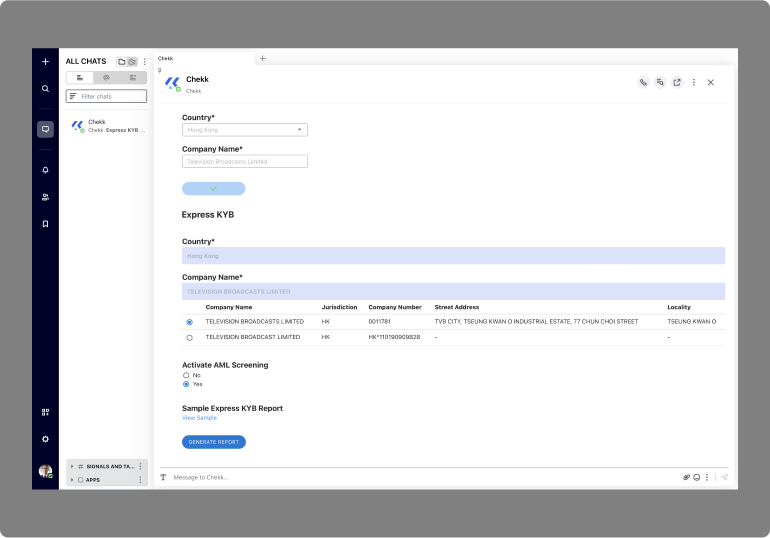
Task: Click company number 0011781
Action: tap(379, 322)
